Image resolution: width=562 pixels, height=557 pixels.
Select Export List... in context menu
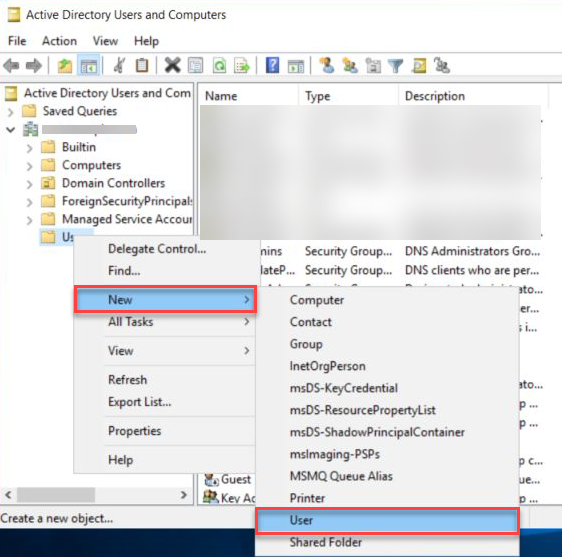pos(165,402)
